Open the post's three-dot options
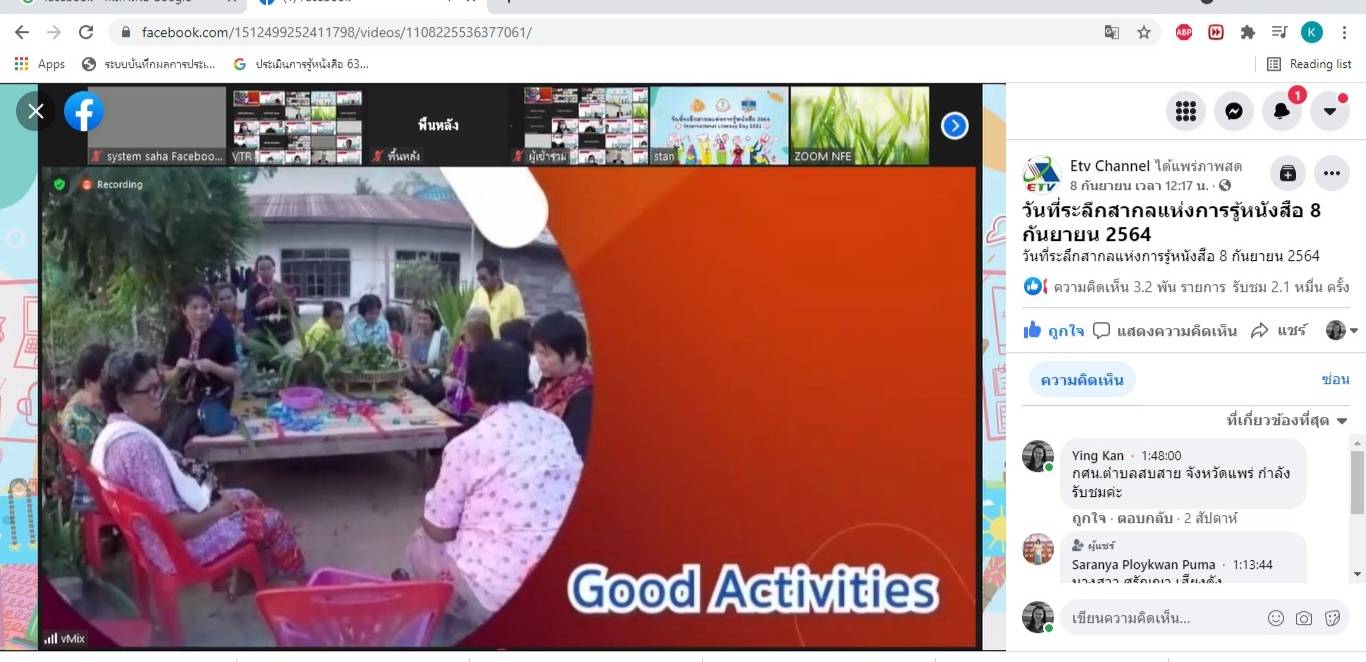This screenshot has width=1366, height=662. (x=1332, y=173)
